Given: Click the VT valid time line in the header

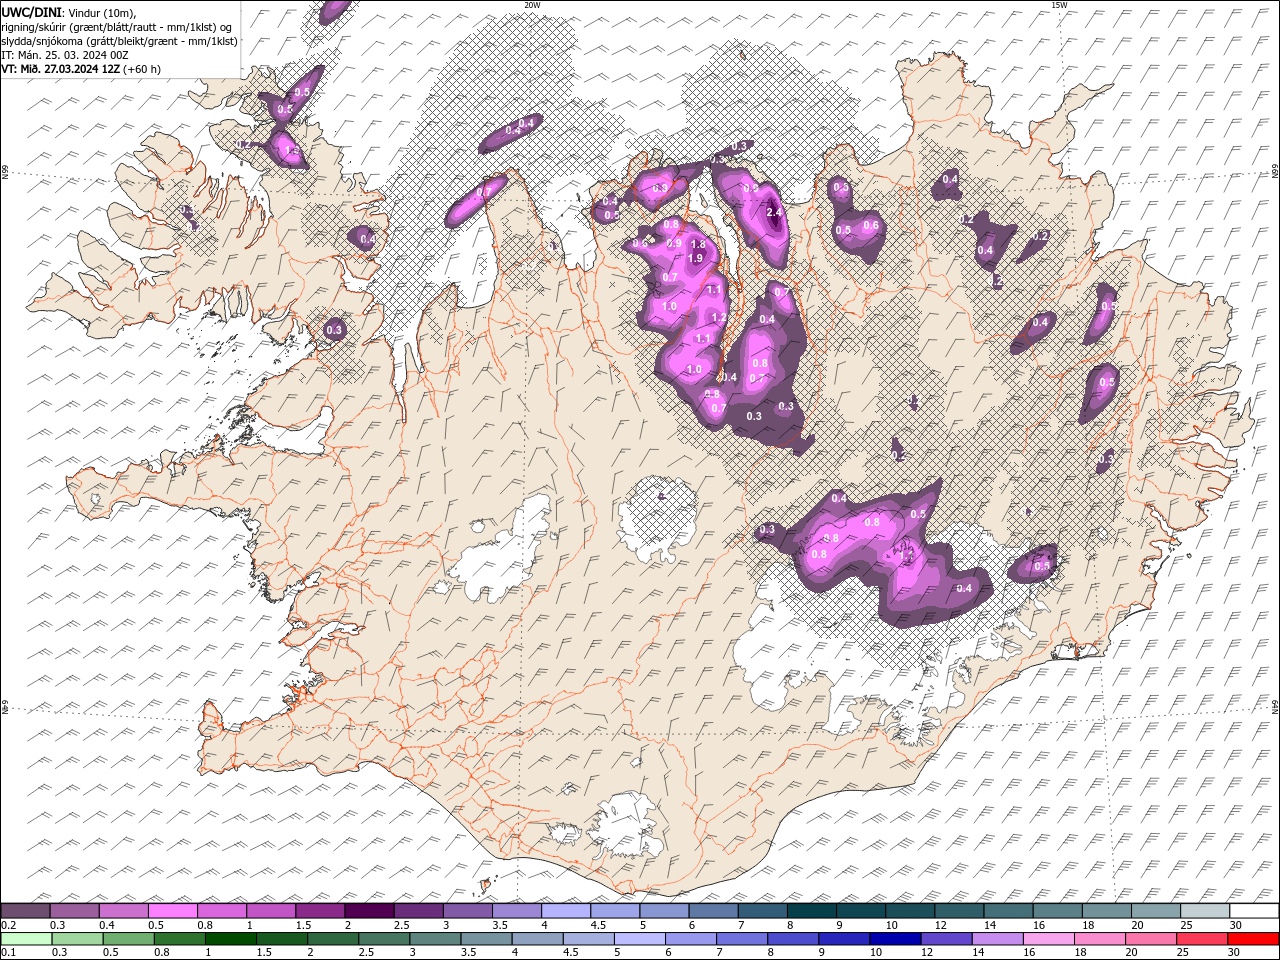Looking at the screenshot, I should [81, 69].
